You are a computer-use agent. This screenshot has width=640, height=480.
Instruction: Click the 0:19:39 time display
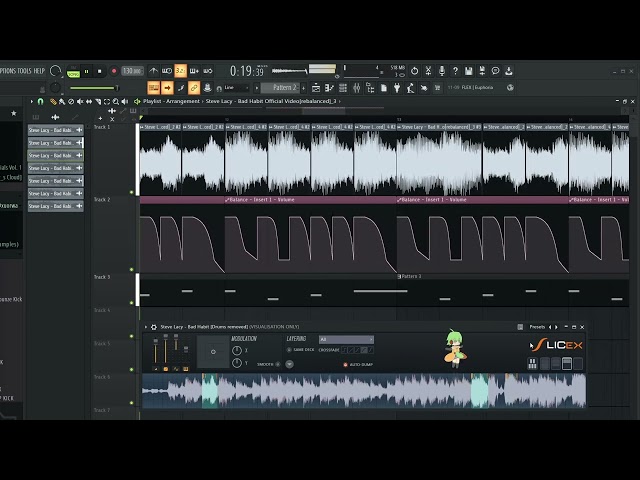coord(247,71)
